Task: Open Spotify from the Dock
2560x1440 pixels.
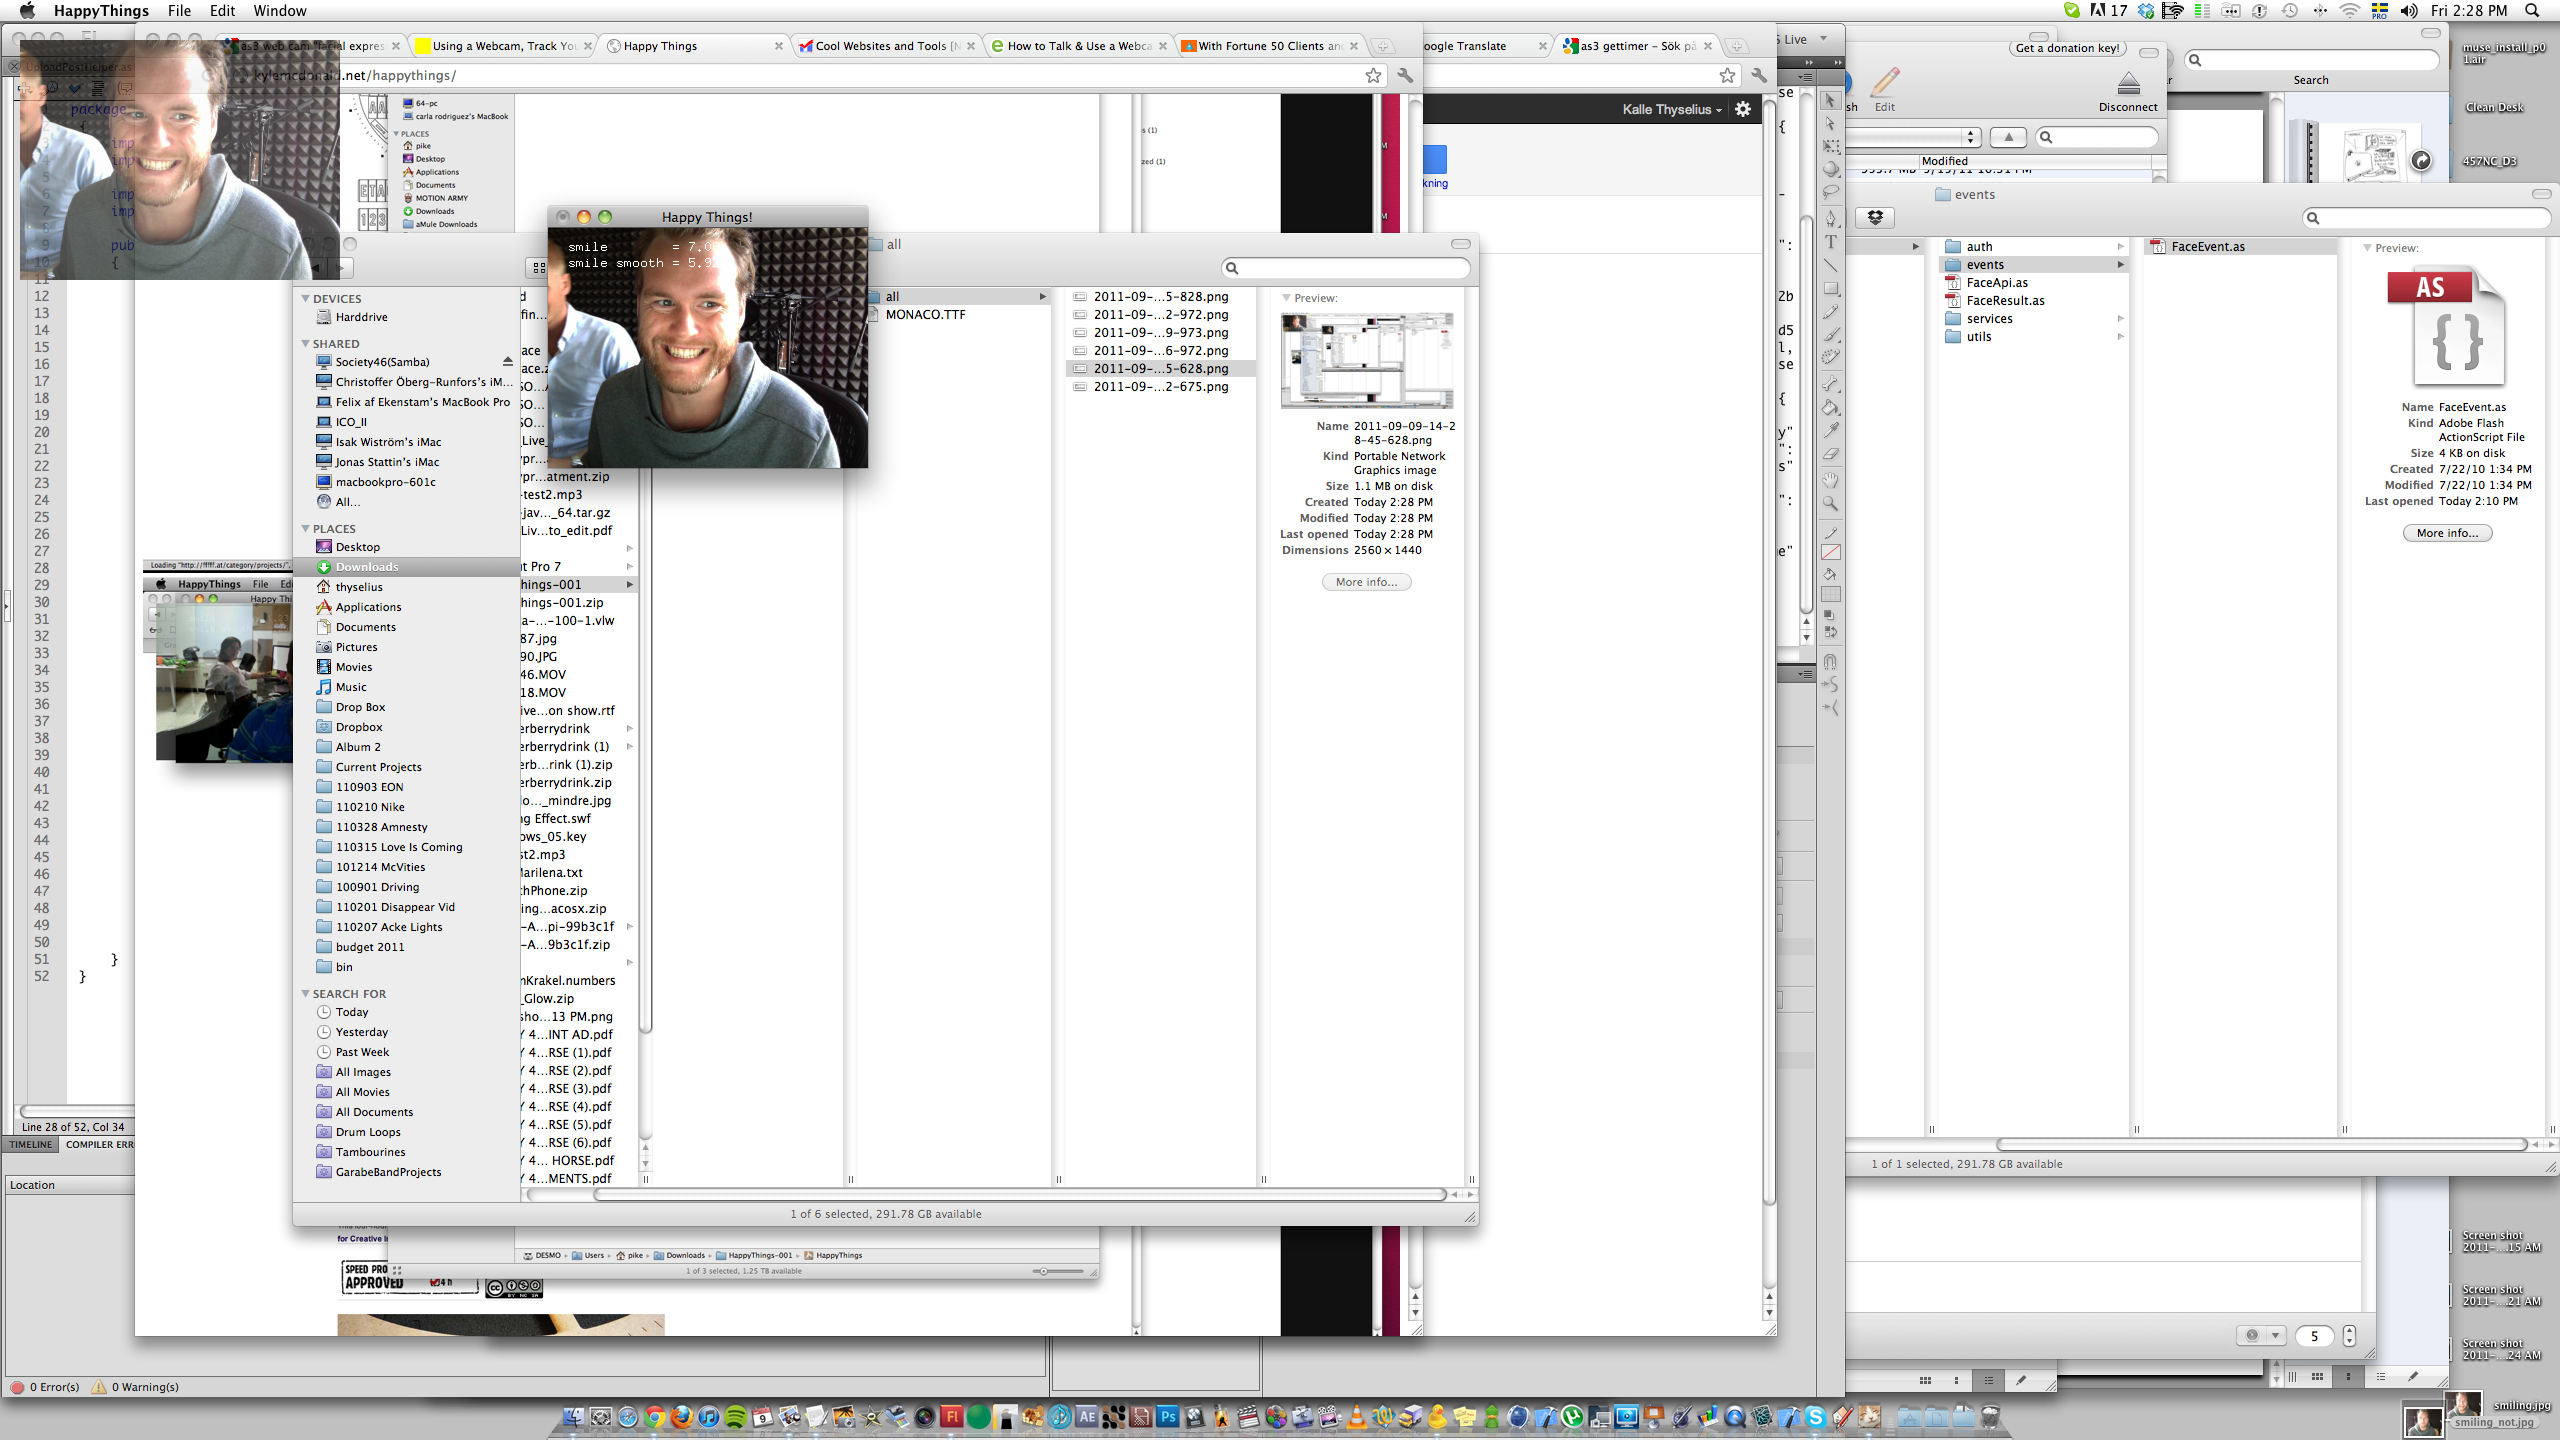Action: pyautogui.click(x=736, y=1417)
